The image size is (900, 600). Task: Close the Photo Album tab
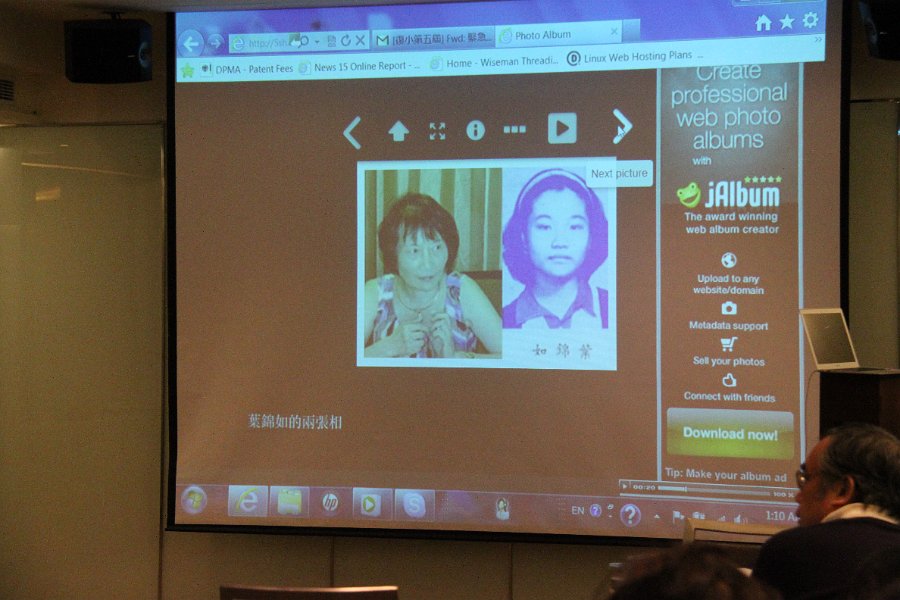(614, 32)
